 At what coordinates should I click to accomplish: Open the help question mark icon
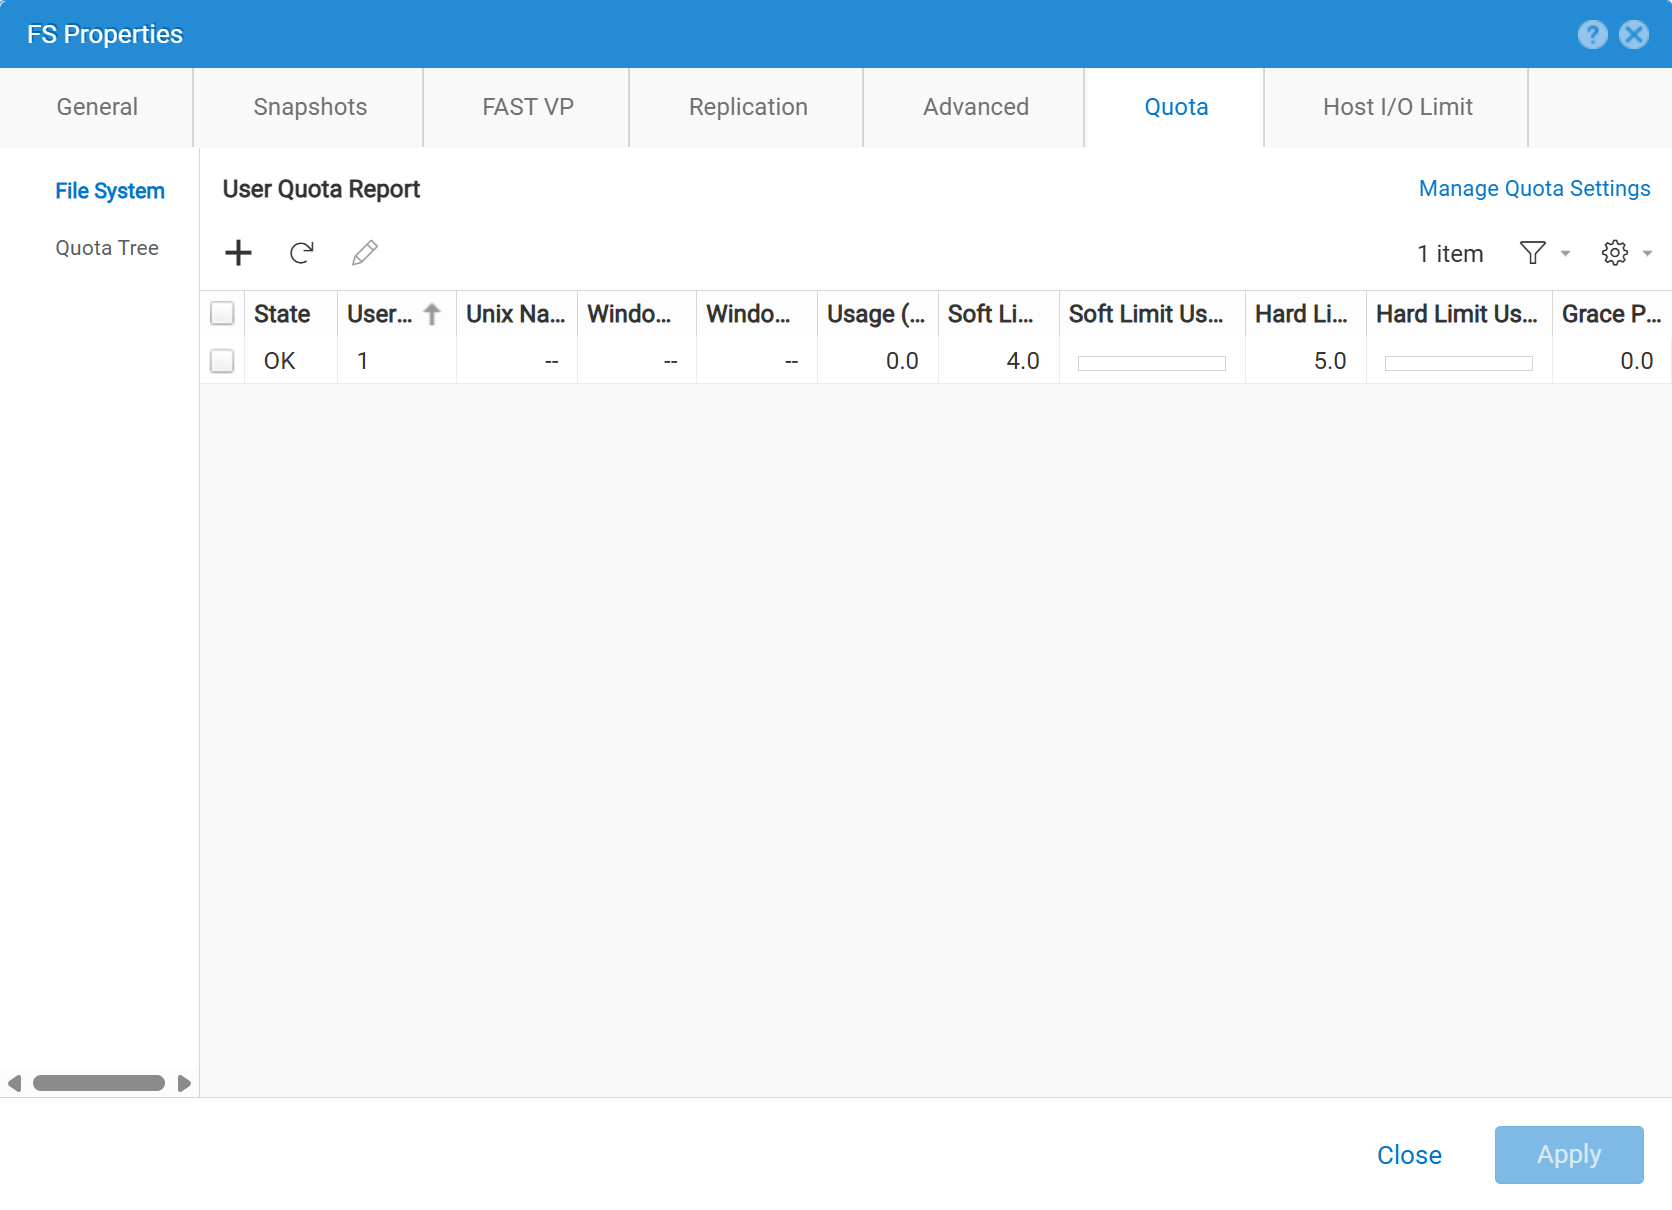pos(1592,35)
